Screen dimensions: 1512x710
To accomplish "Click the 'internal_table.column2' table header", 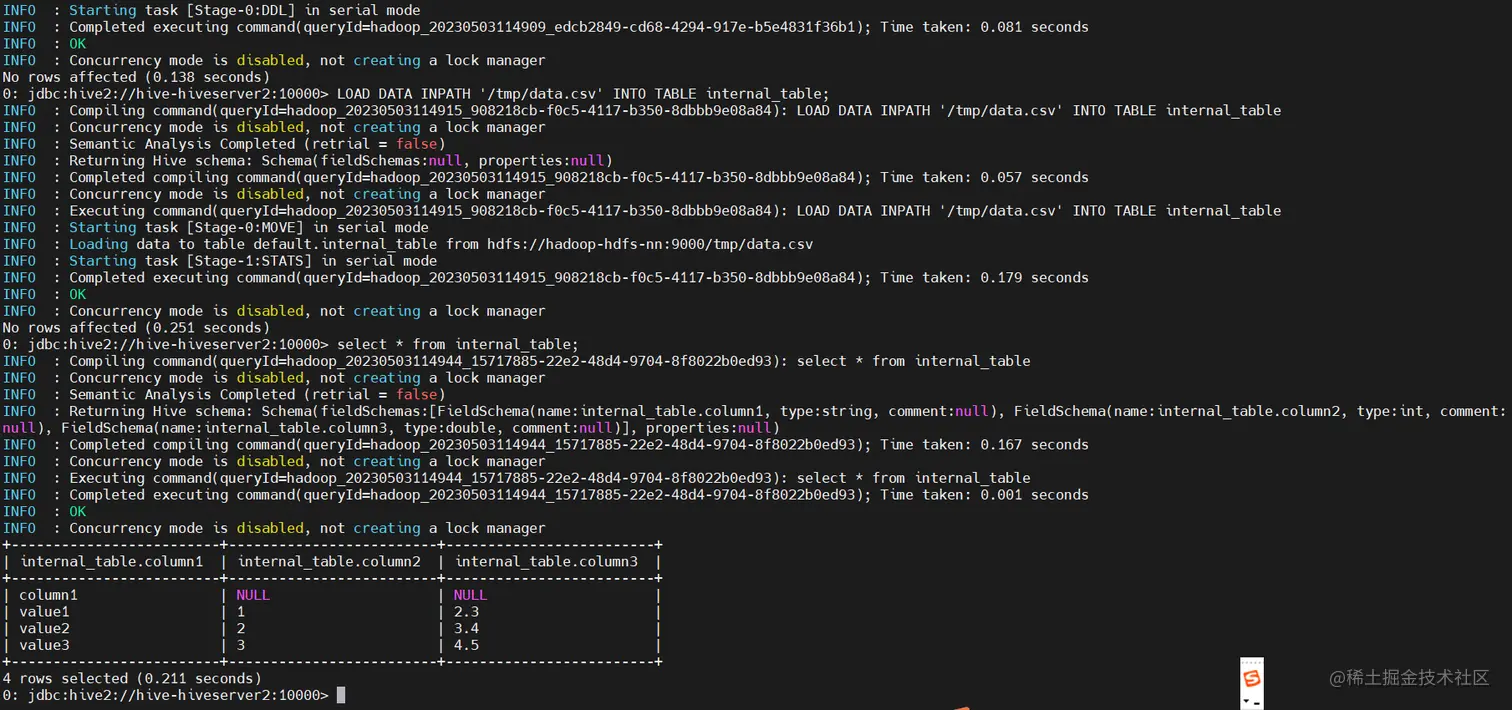I will pos(329,562).
